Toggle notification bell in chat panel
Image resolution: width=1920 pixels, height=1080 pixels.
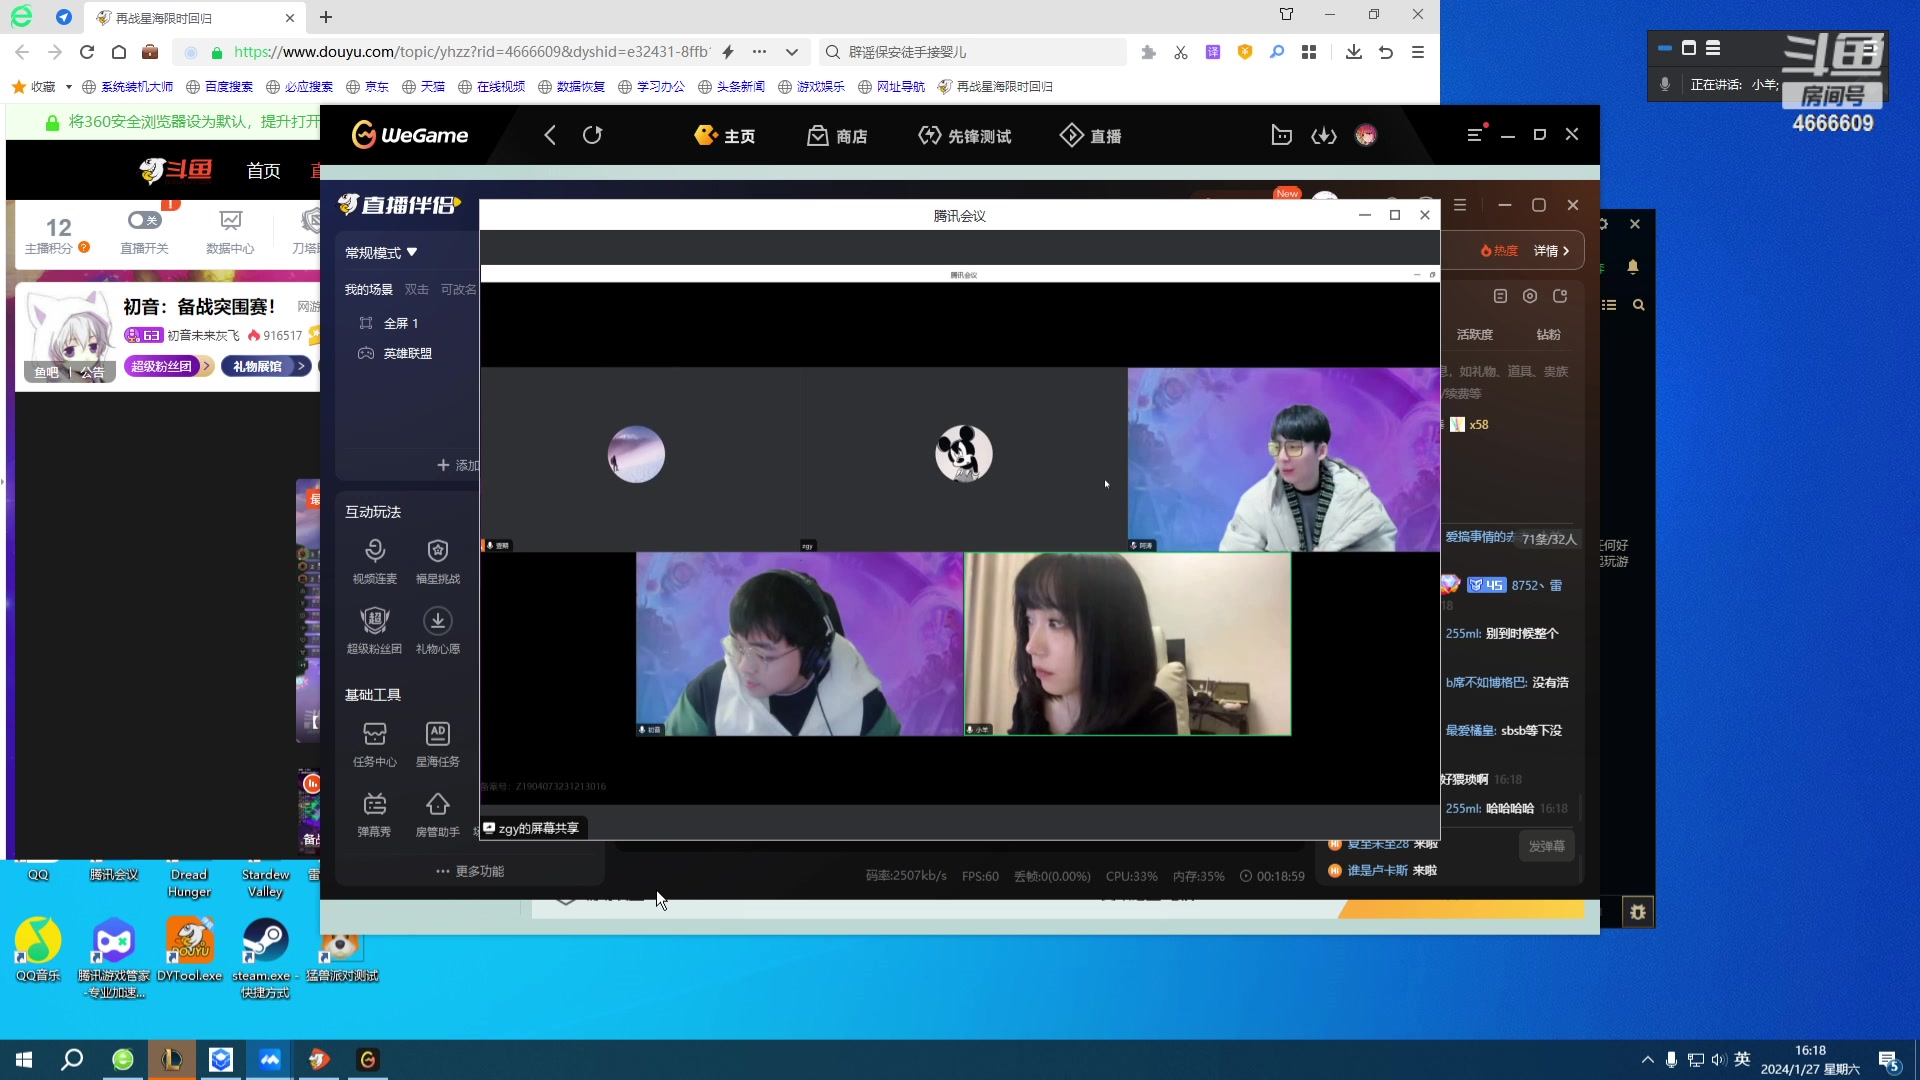click(1633, 267)
